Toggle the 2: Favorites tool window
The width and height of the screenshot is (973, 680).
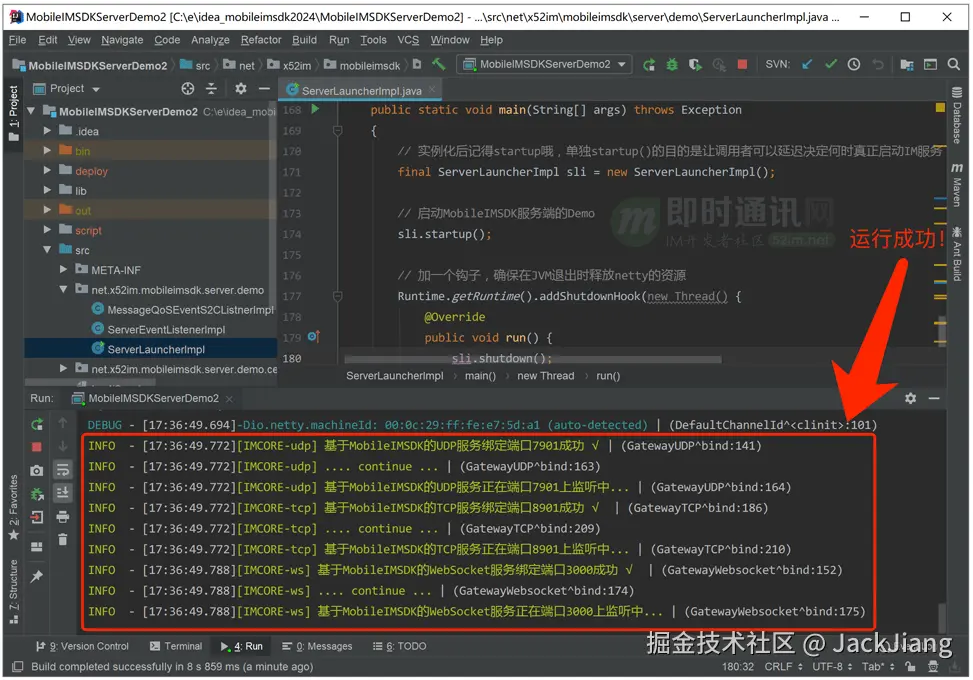click(x=13, y=508)
